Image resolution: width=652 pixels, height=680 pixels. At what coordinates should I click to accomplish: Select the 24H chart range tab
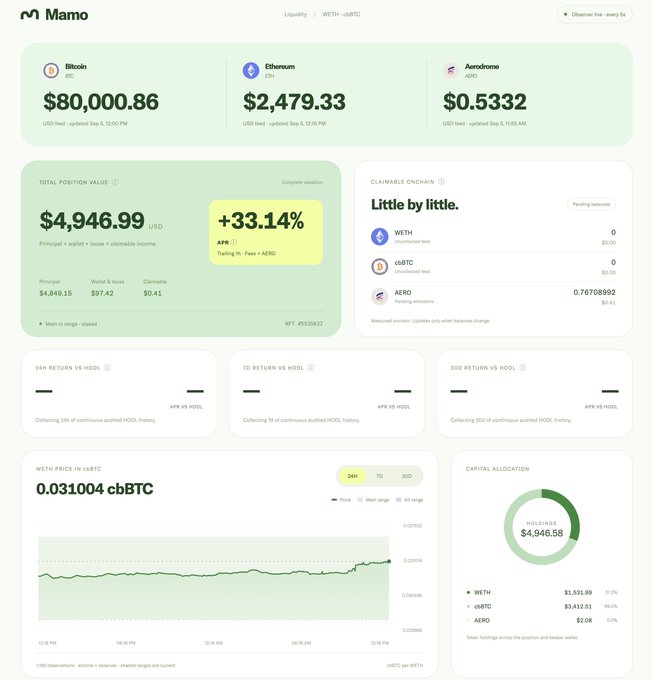352,476
